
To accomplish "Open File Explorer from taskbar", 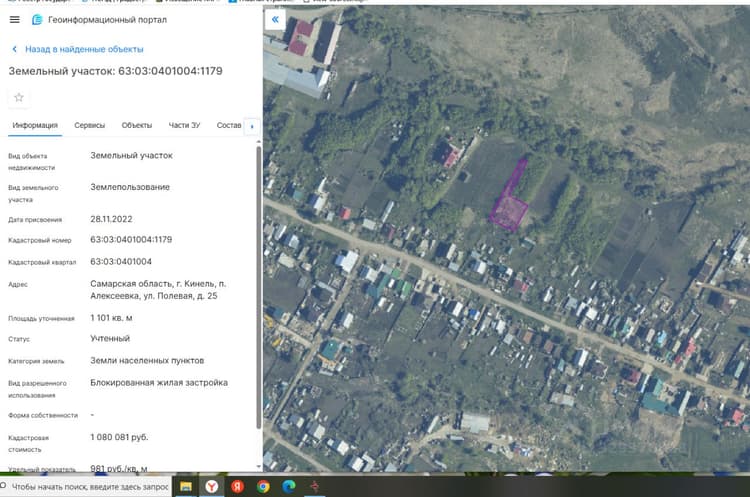I will (186, 487).
